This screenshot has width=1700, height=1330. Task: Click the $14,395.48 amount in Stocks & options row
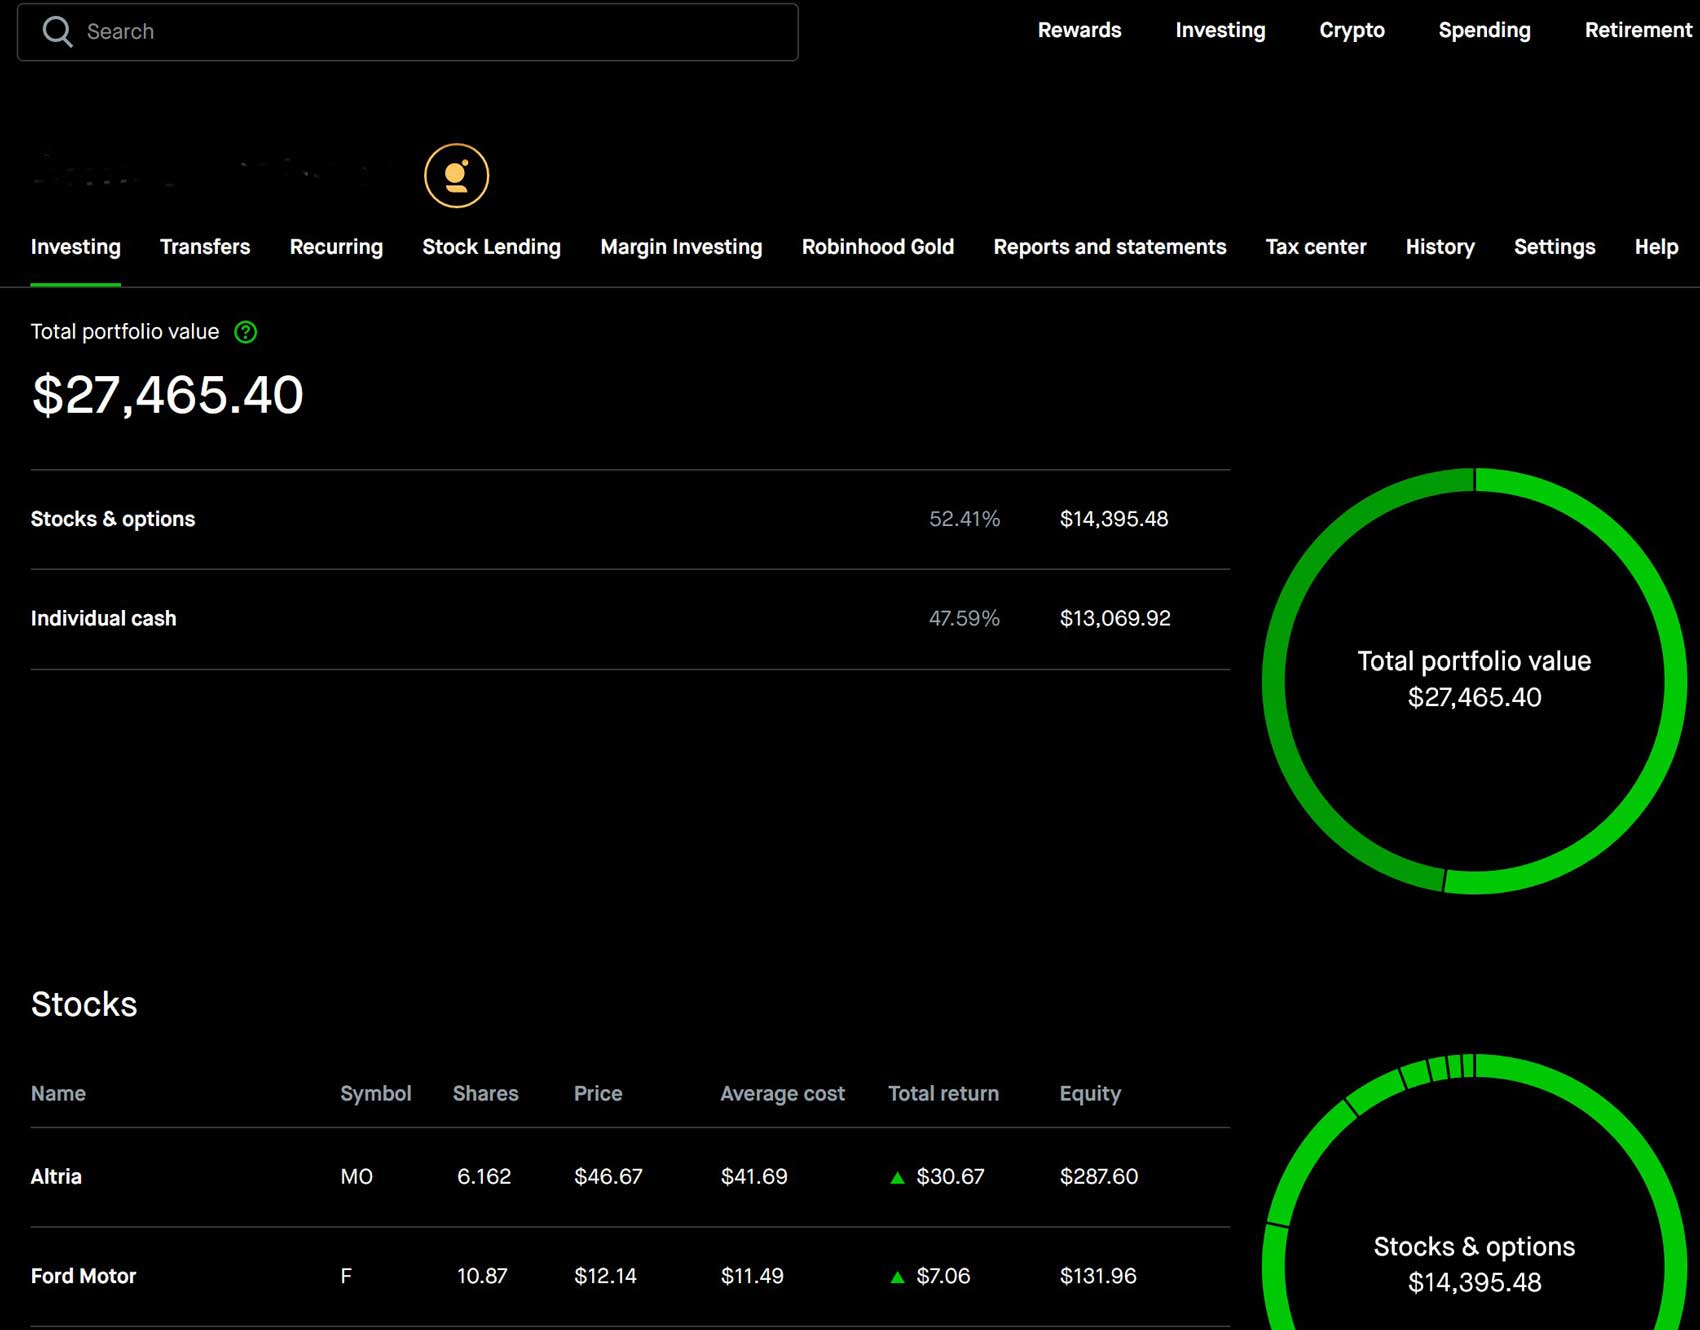coord(1114,519)
